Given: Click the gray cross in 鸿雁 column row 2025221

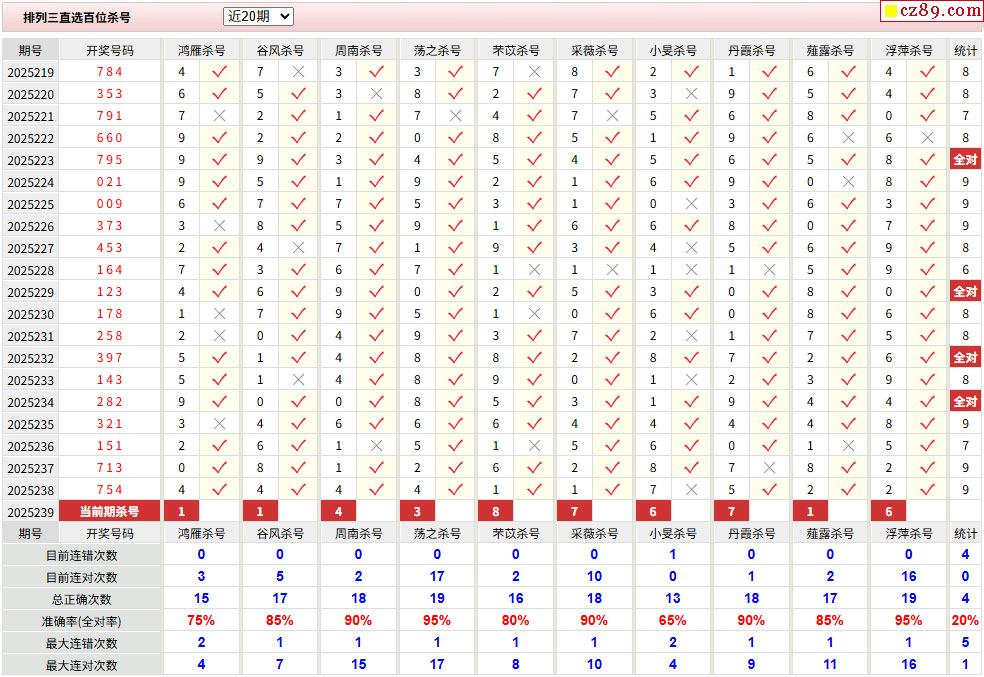Looking at the screenshot, I should (219, 116).
